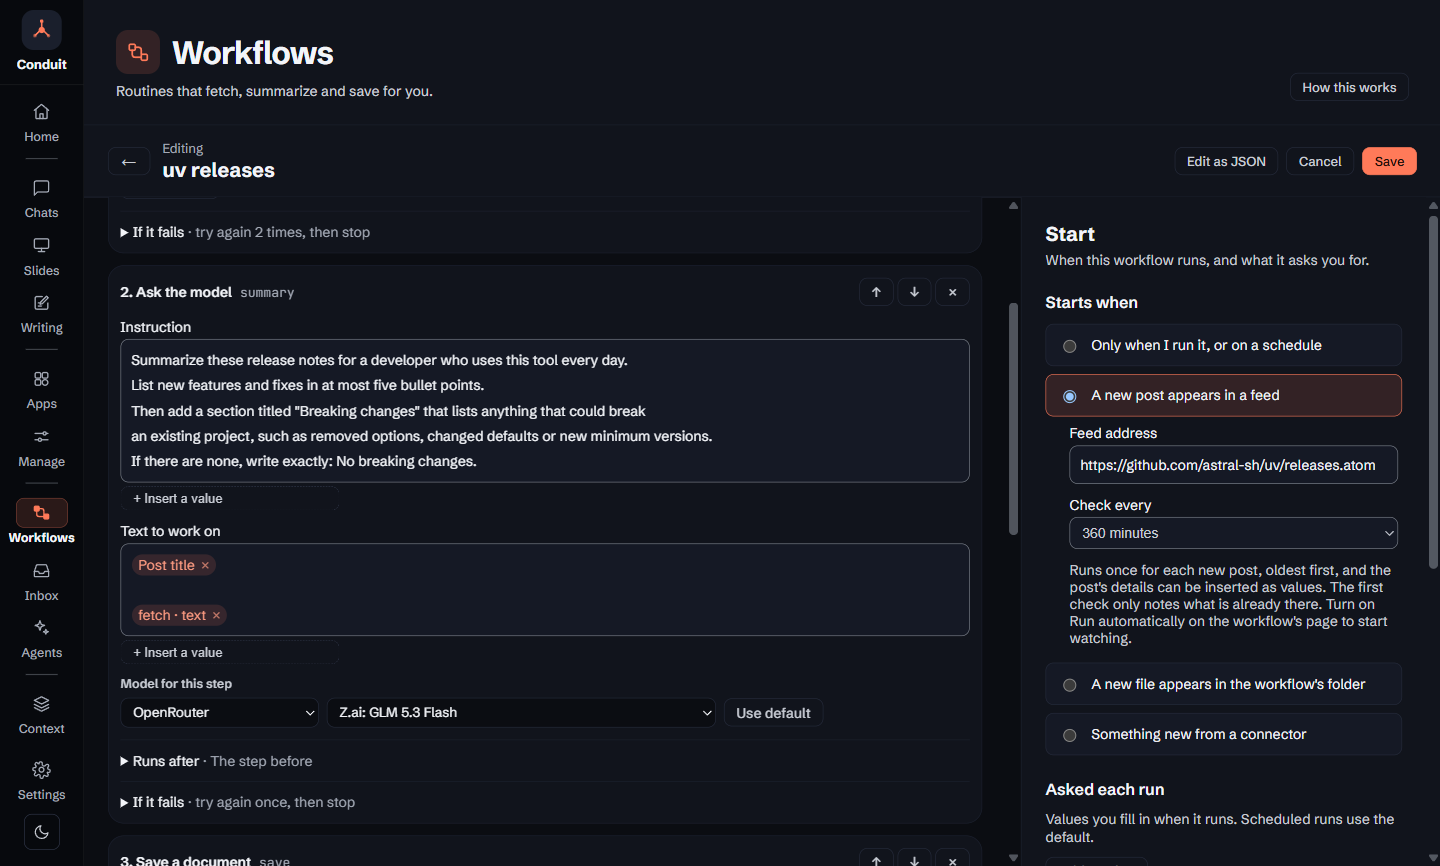Click the Save button

(x=1389, y=161)
